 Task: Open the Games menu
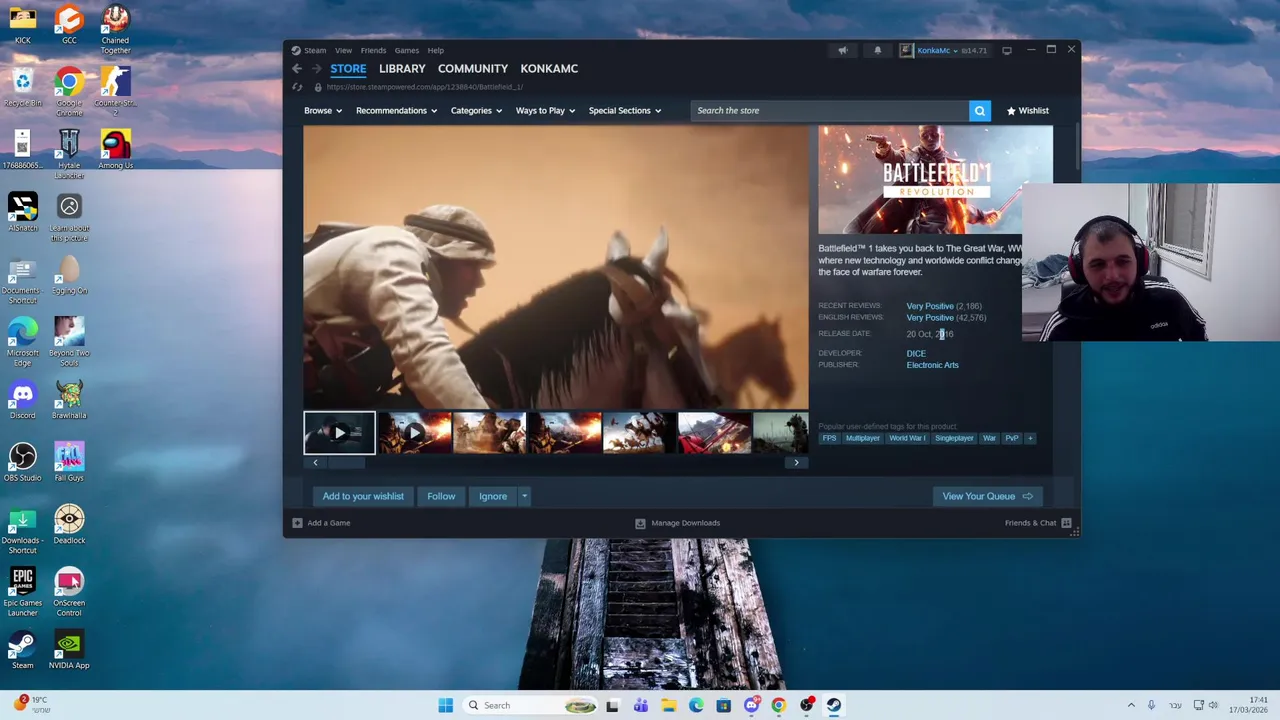coord(406,50)
